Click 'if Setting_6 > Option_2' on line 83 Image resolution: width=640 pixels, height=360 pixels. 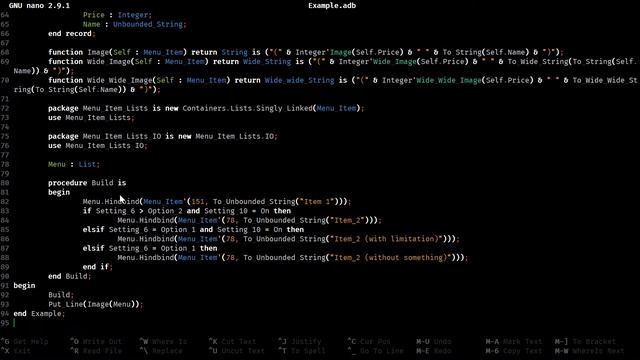pyautogui.click(x=133, y=211)
